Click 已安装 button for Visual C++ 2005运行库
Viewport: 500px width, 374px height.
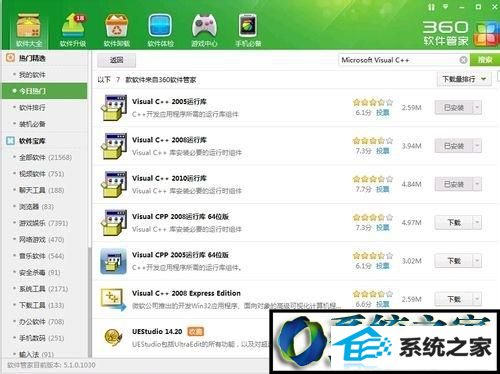tap(454, 108)
